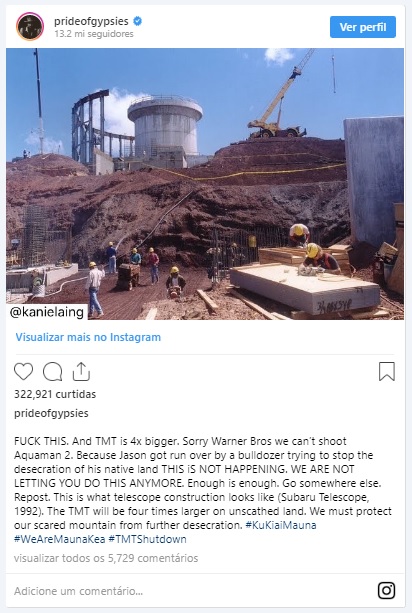Screen dimensions: 412x613
Task: Open the #WeAreMaunaKea hashtag
Action: coord(59,539)
